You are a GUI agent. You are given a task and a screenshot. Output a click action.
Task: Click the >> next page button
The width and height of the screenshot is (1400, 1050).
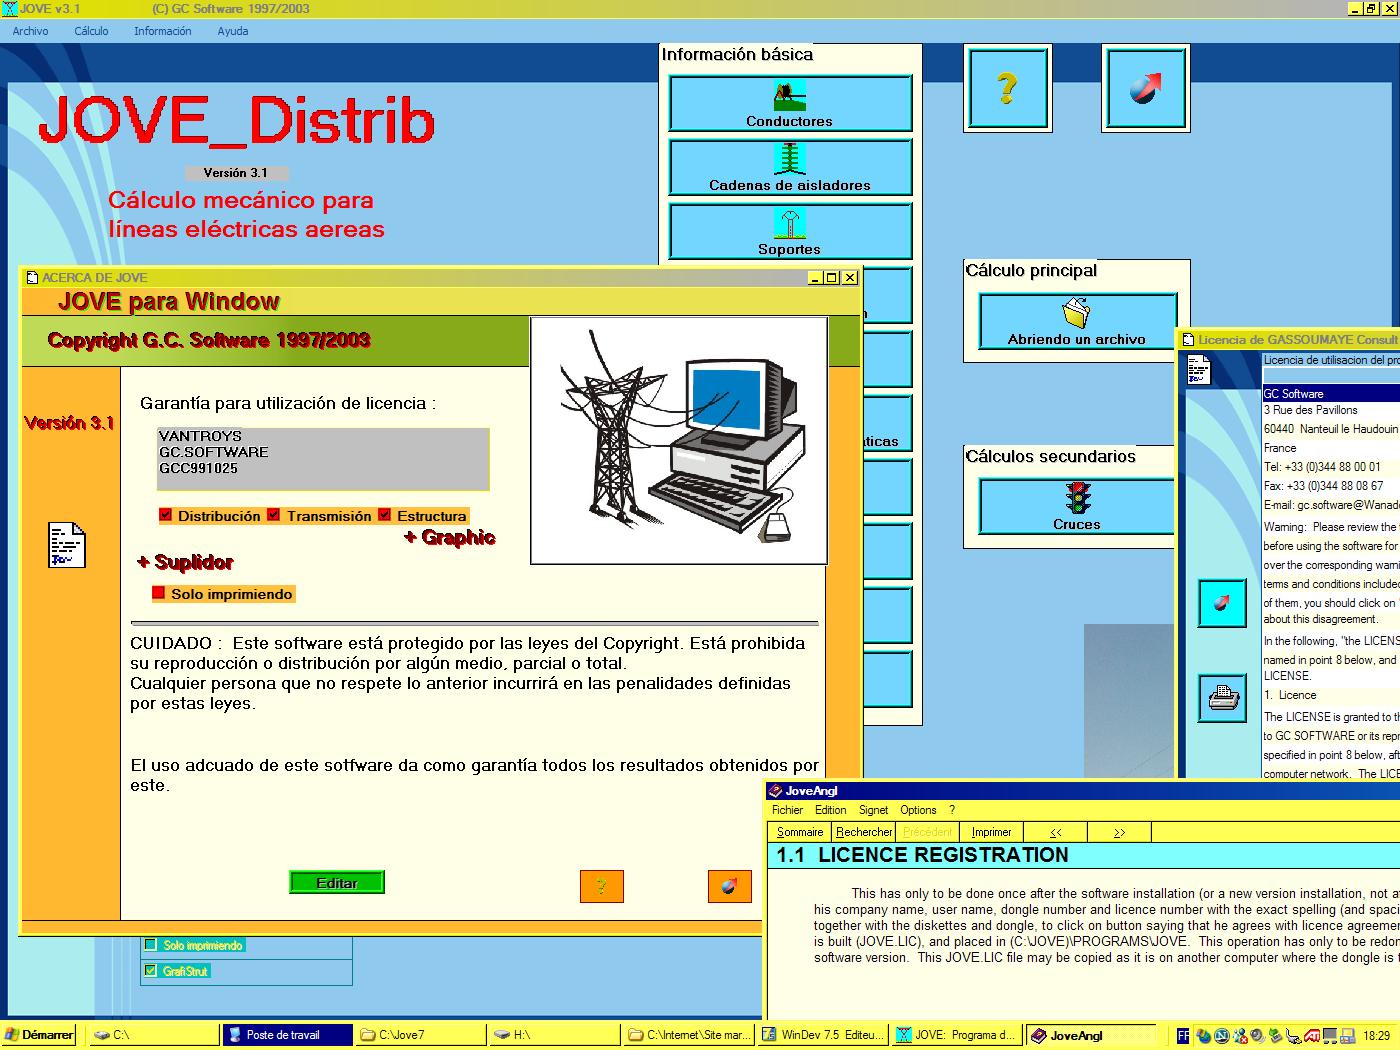1119,832
